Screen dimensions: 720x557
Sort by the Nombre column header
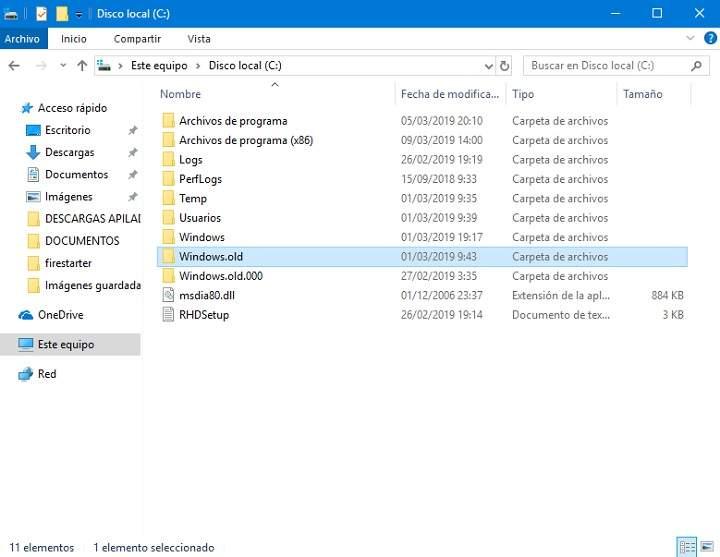click(180, 94)
